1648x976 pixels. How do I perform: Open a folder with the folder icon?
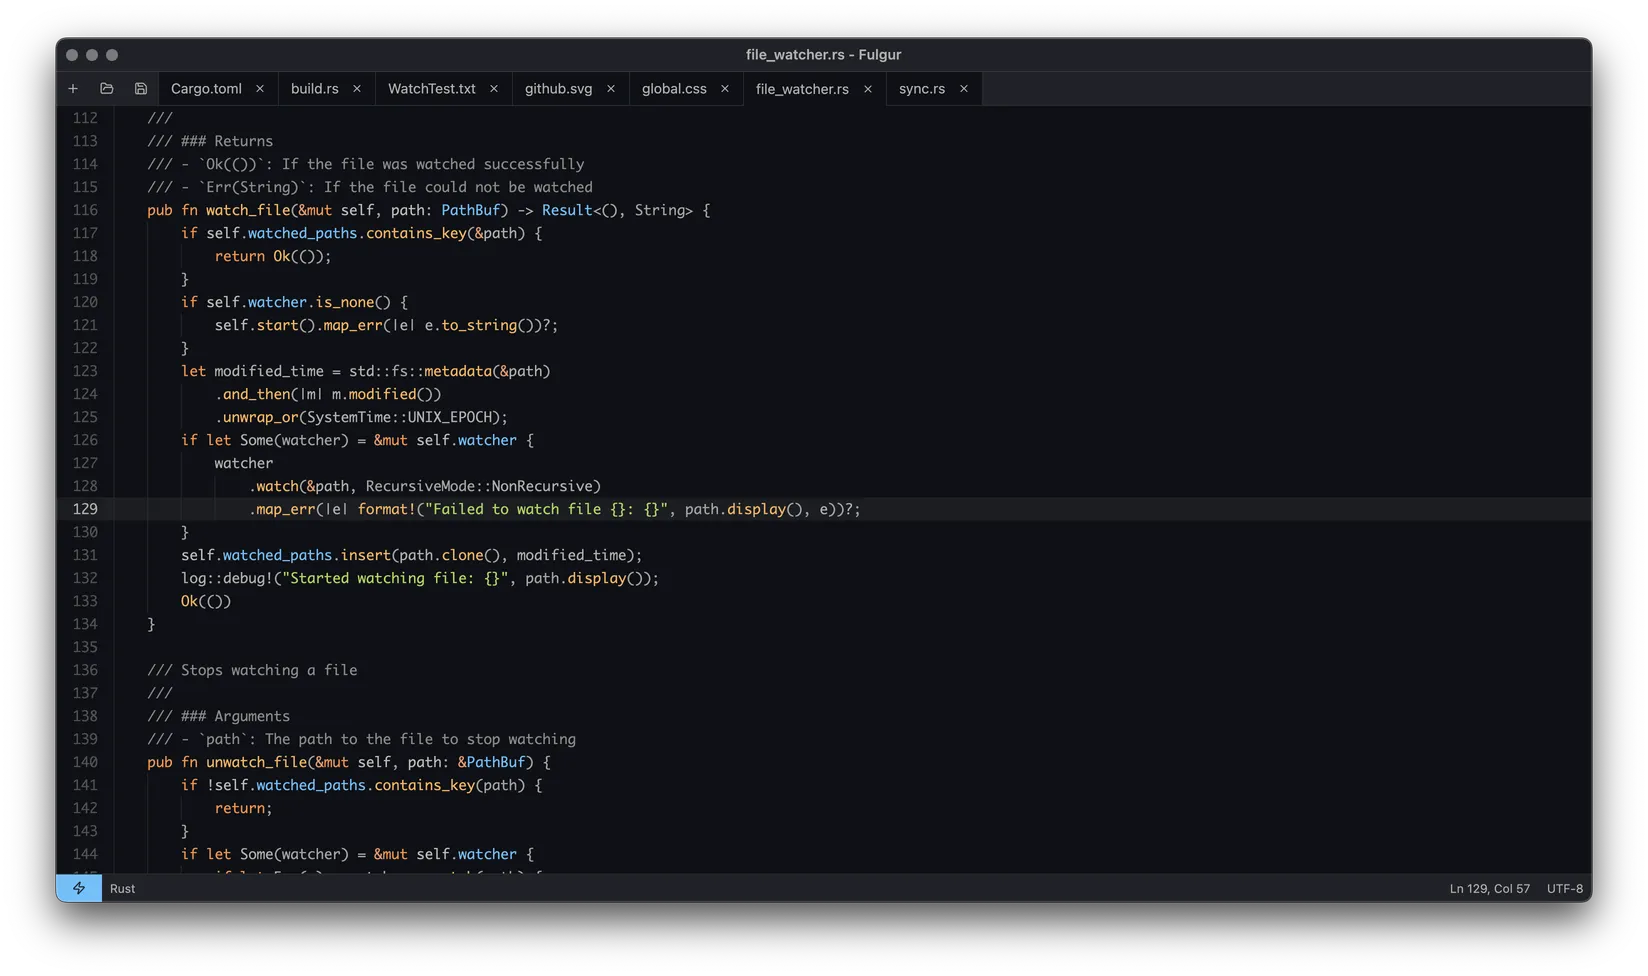pos(107,89)
